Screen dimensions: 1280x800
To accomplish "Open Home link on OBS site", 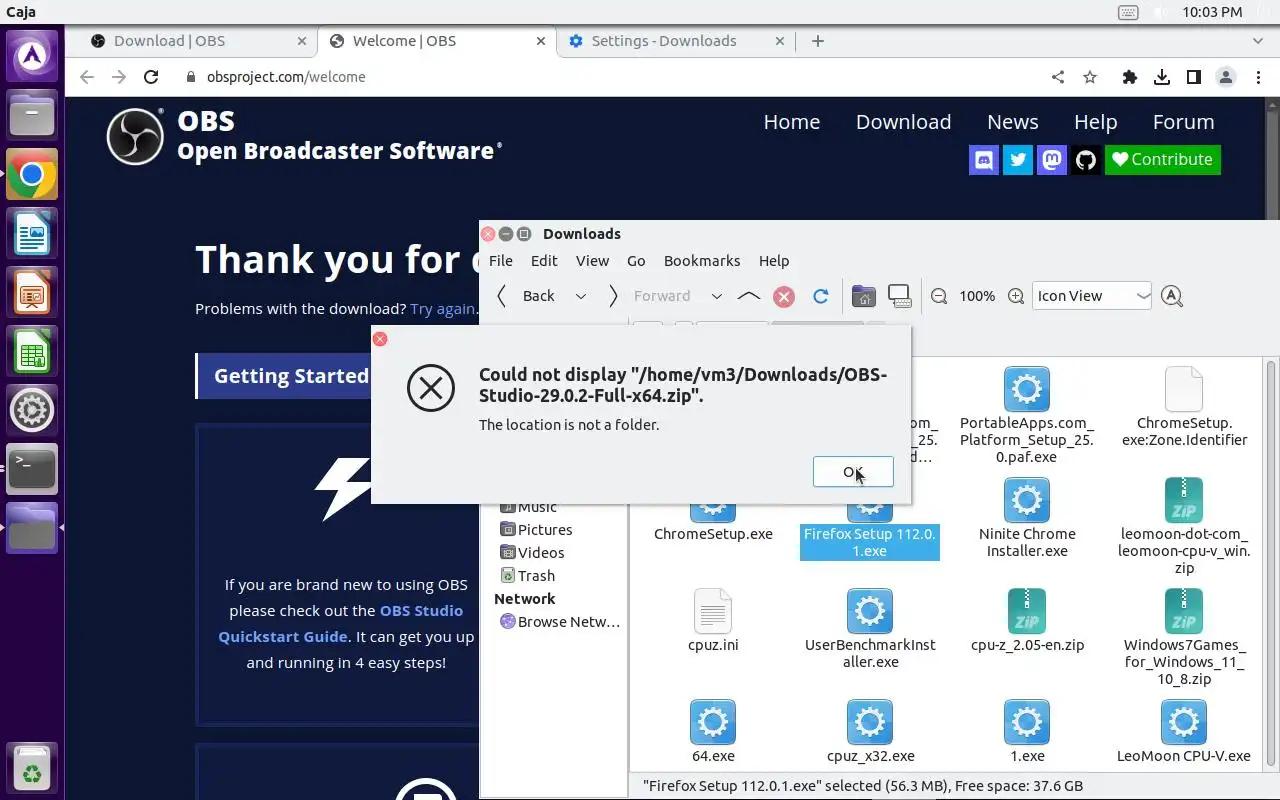I will pos(792,122).
